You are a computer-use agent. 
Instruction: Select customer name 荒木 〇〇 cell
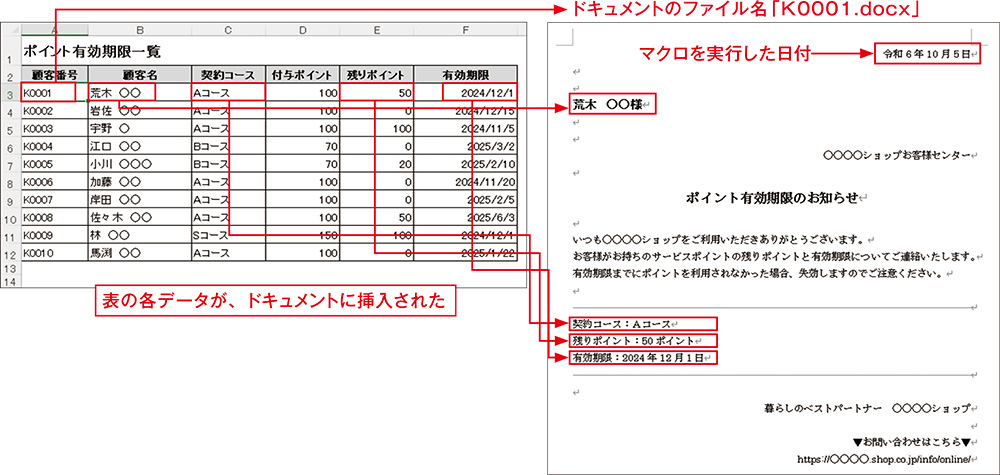point(140,93)
